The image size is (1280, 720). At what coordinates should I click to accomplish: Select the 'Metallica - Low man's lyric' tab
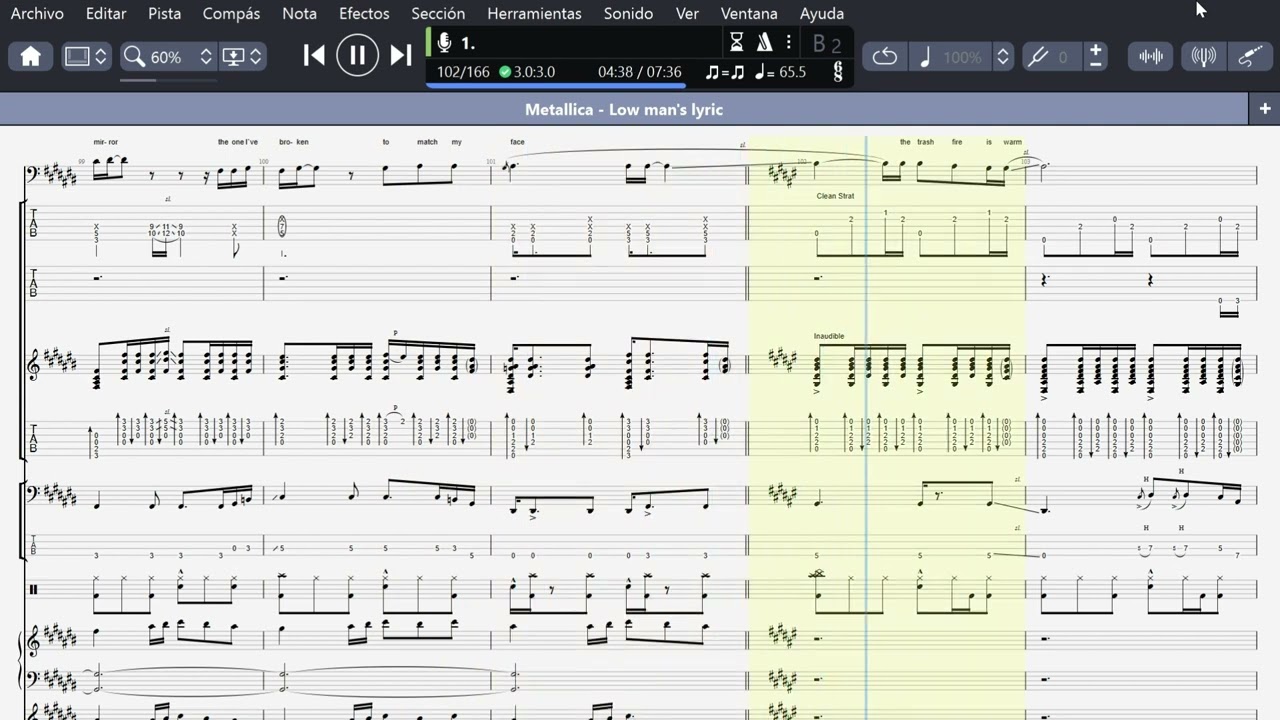tap(624, 109)
